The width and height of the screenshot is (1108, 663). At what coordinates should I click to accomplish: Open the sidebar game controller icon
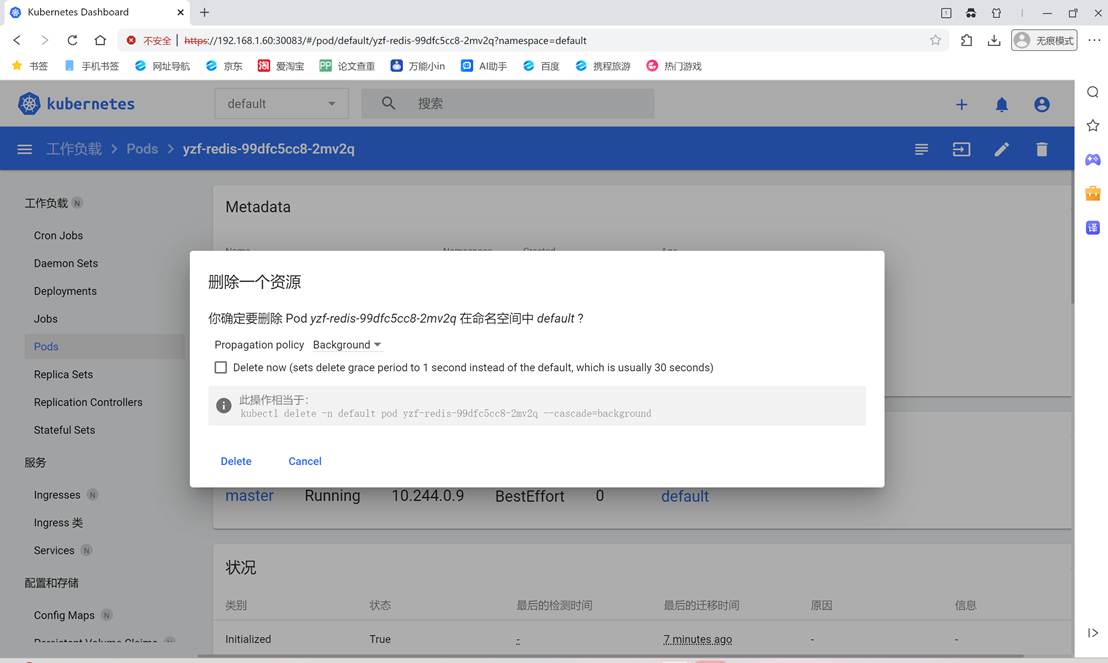[1092, 159]
